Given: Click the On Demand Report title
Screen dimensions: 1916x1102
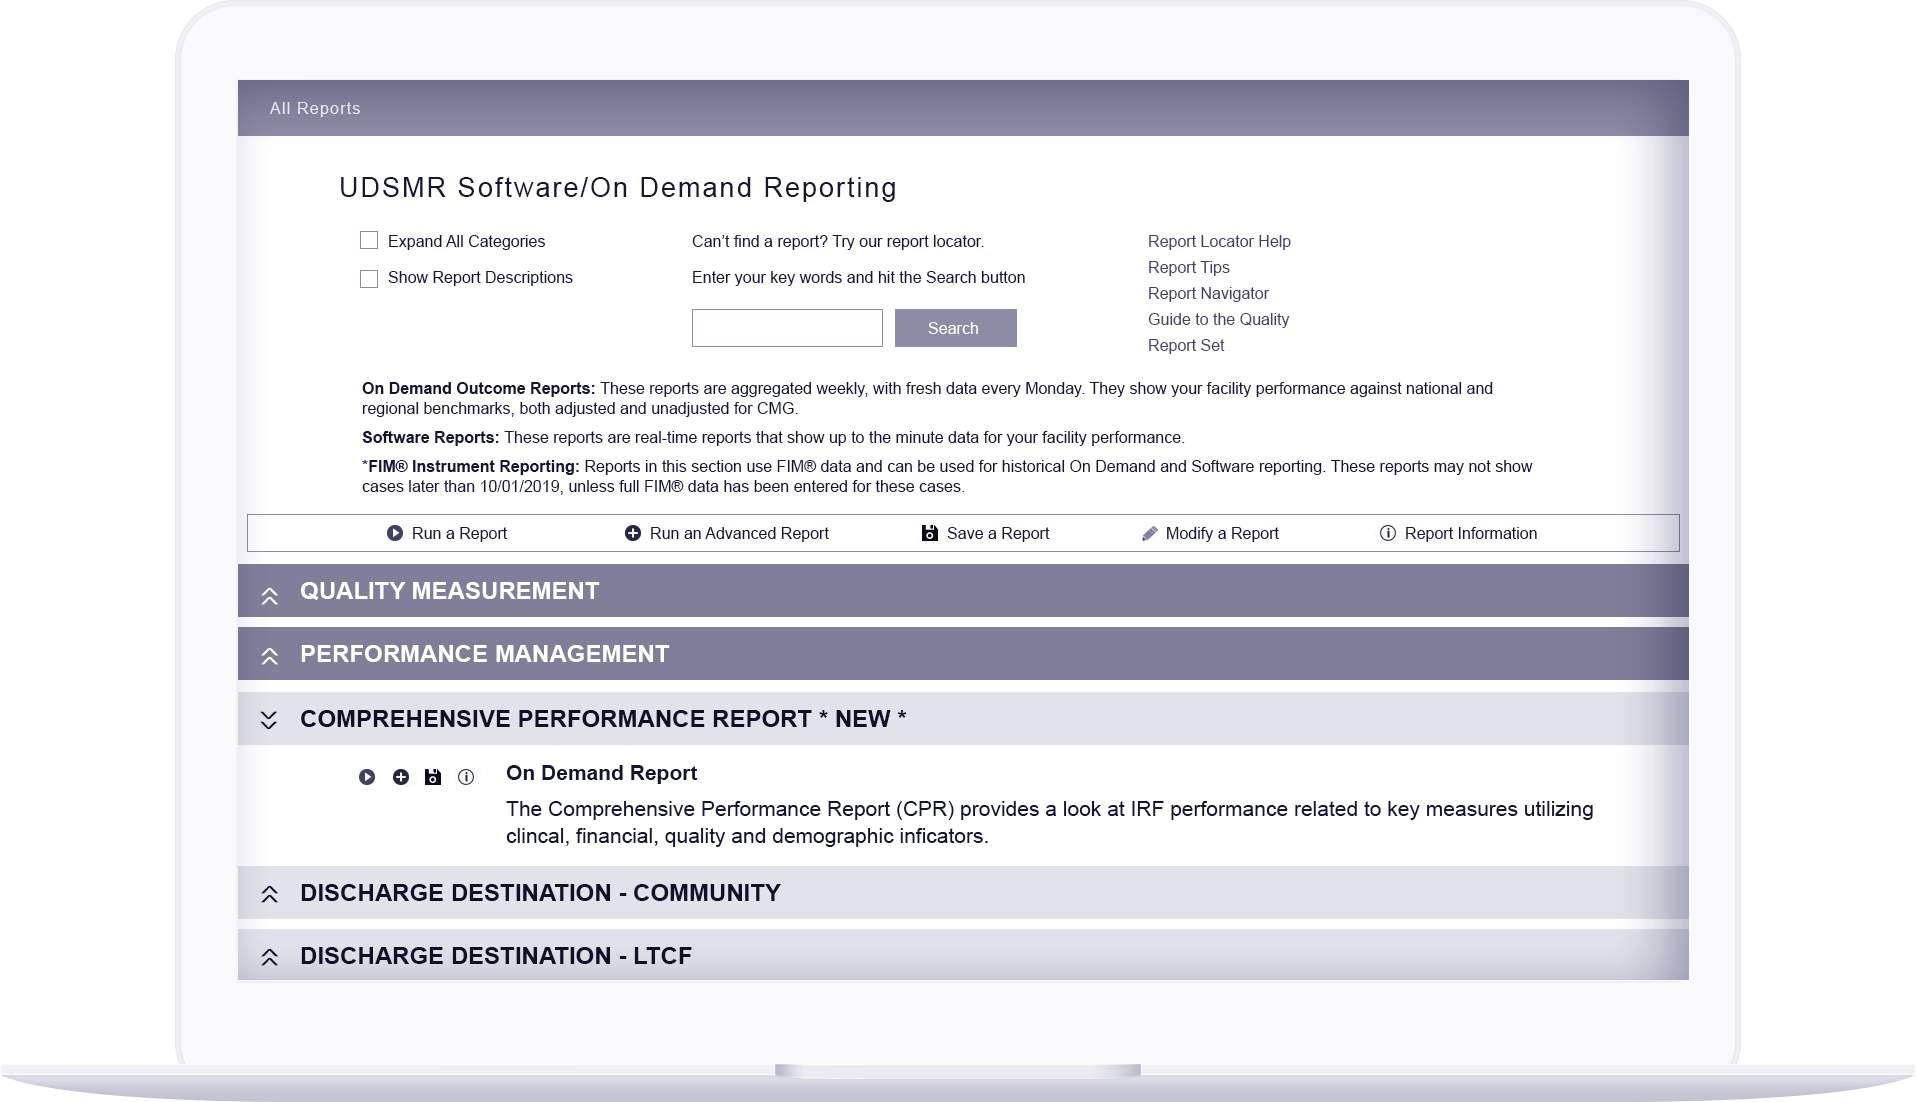Looking at the screenshot, I should (601, 773).
